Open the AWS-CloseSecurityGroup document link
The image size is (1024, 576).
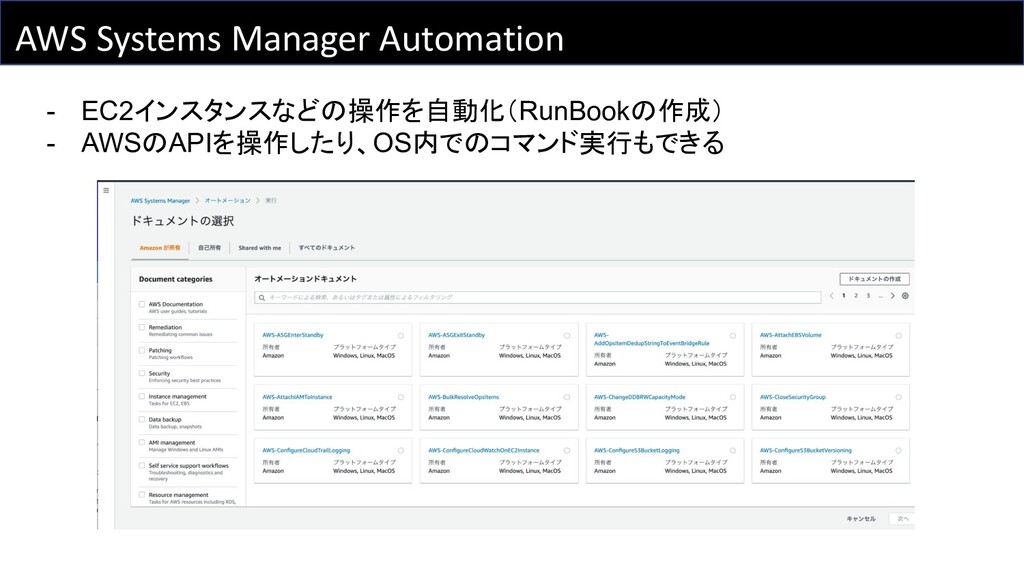(793, 397)
